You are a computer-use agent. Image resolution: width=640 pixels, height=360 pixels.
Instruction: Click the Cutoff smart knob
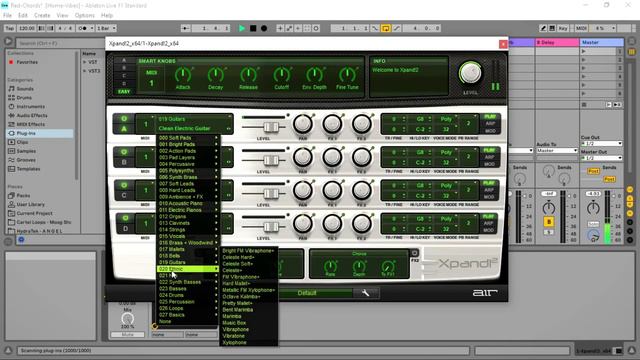point(281,75)
